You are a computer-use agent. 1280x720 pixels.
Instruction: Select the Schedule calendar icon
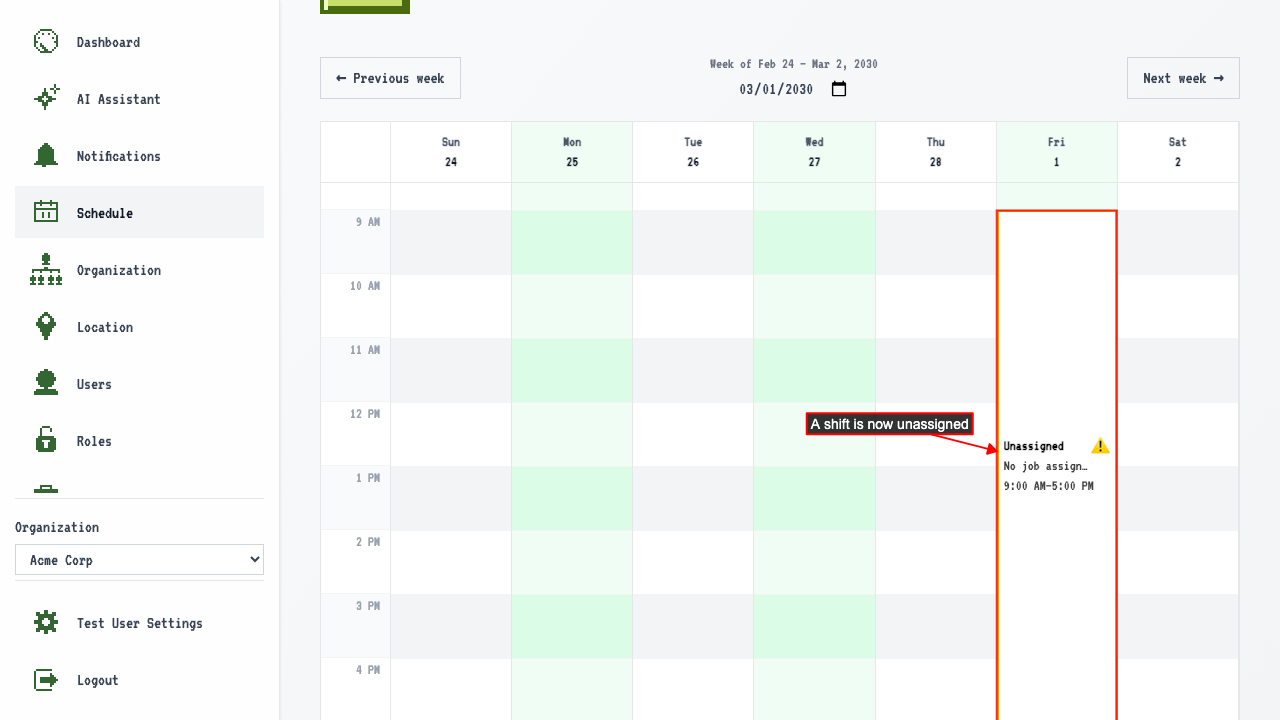pyautogui.click(x=46, y=213)
